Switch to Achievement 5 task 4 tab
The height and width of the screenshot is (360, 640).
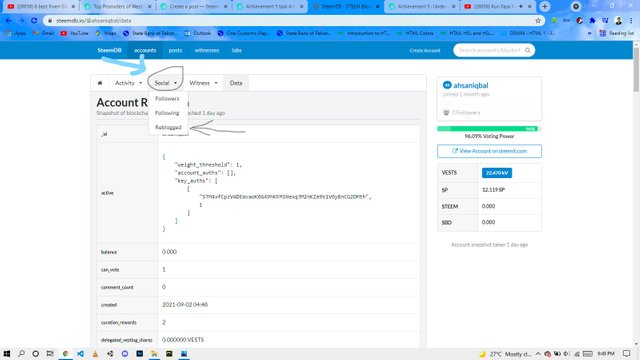click(x=271, y=7)
